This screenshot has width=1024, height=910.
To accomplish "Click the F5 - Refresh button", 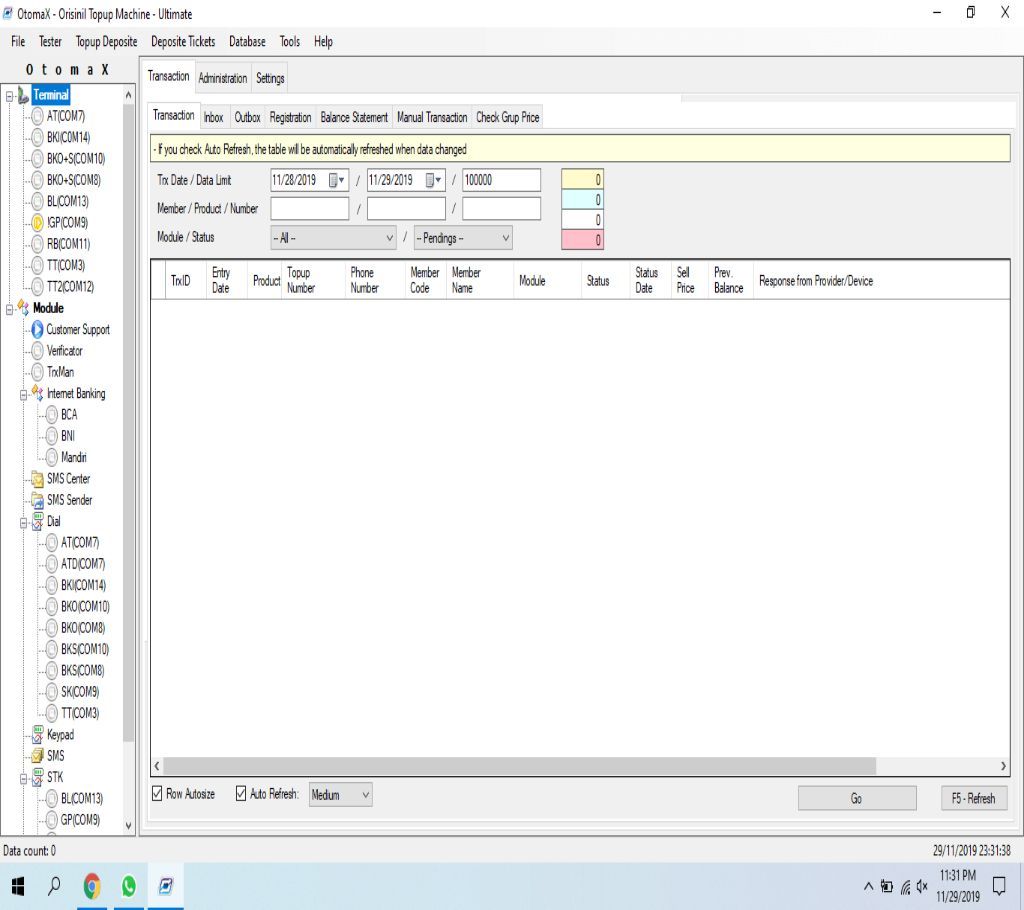I will (x=973, y=798).
